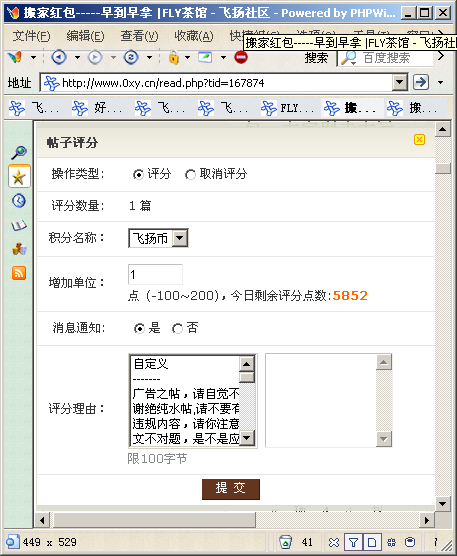Open the history clock icon in sidebar
457x556 pixels.
coord(19,201)
